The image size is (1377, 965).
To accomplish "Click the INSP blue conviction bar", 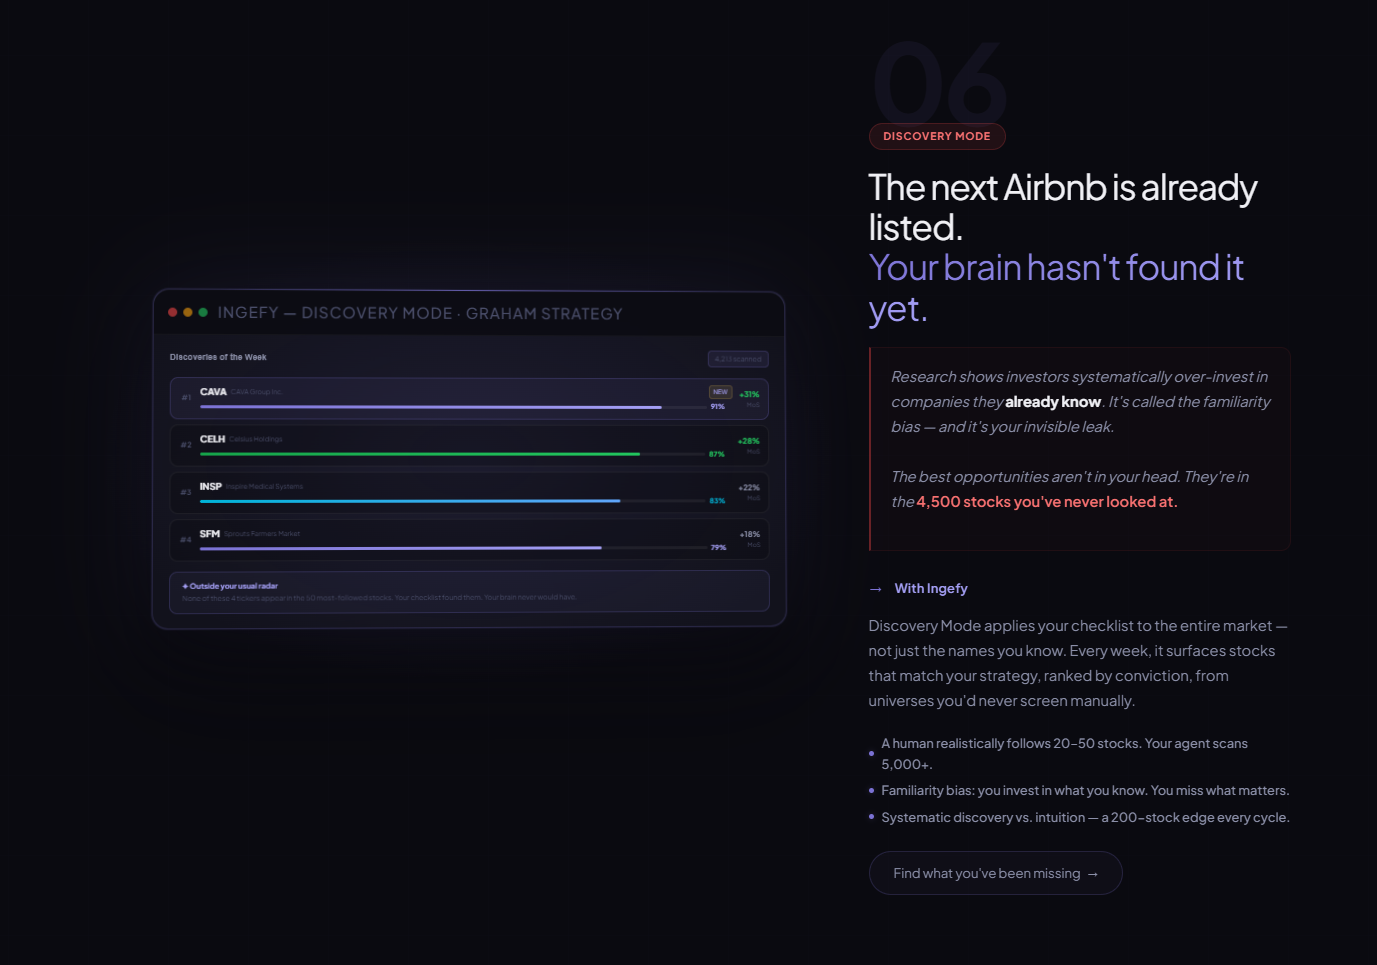I will (410, 501).
